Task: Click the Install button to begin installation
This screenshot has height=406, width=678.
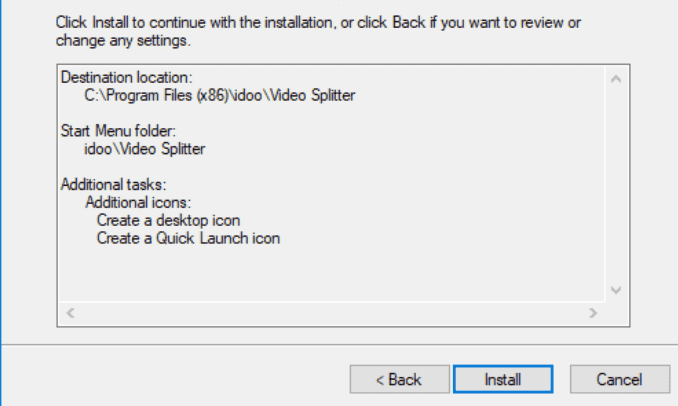Action: pos(503,379)
